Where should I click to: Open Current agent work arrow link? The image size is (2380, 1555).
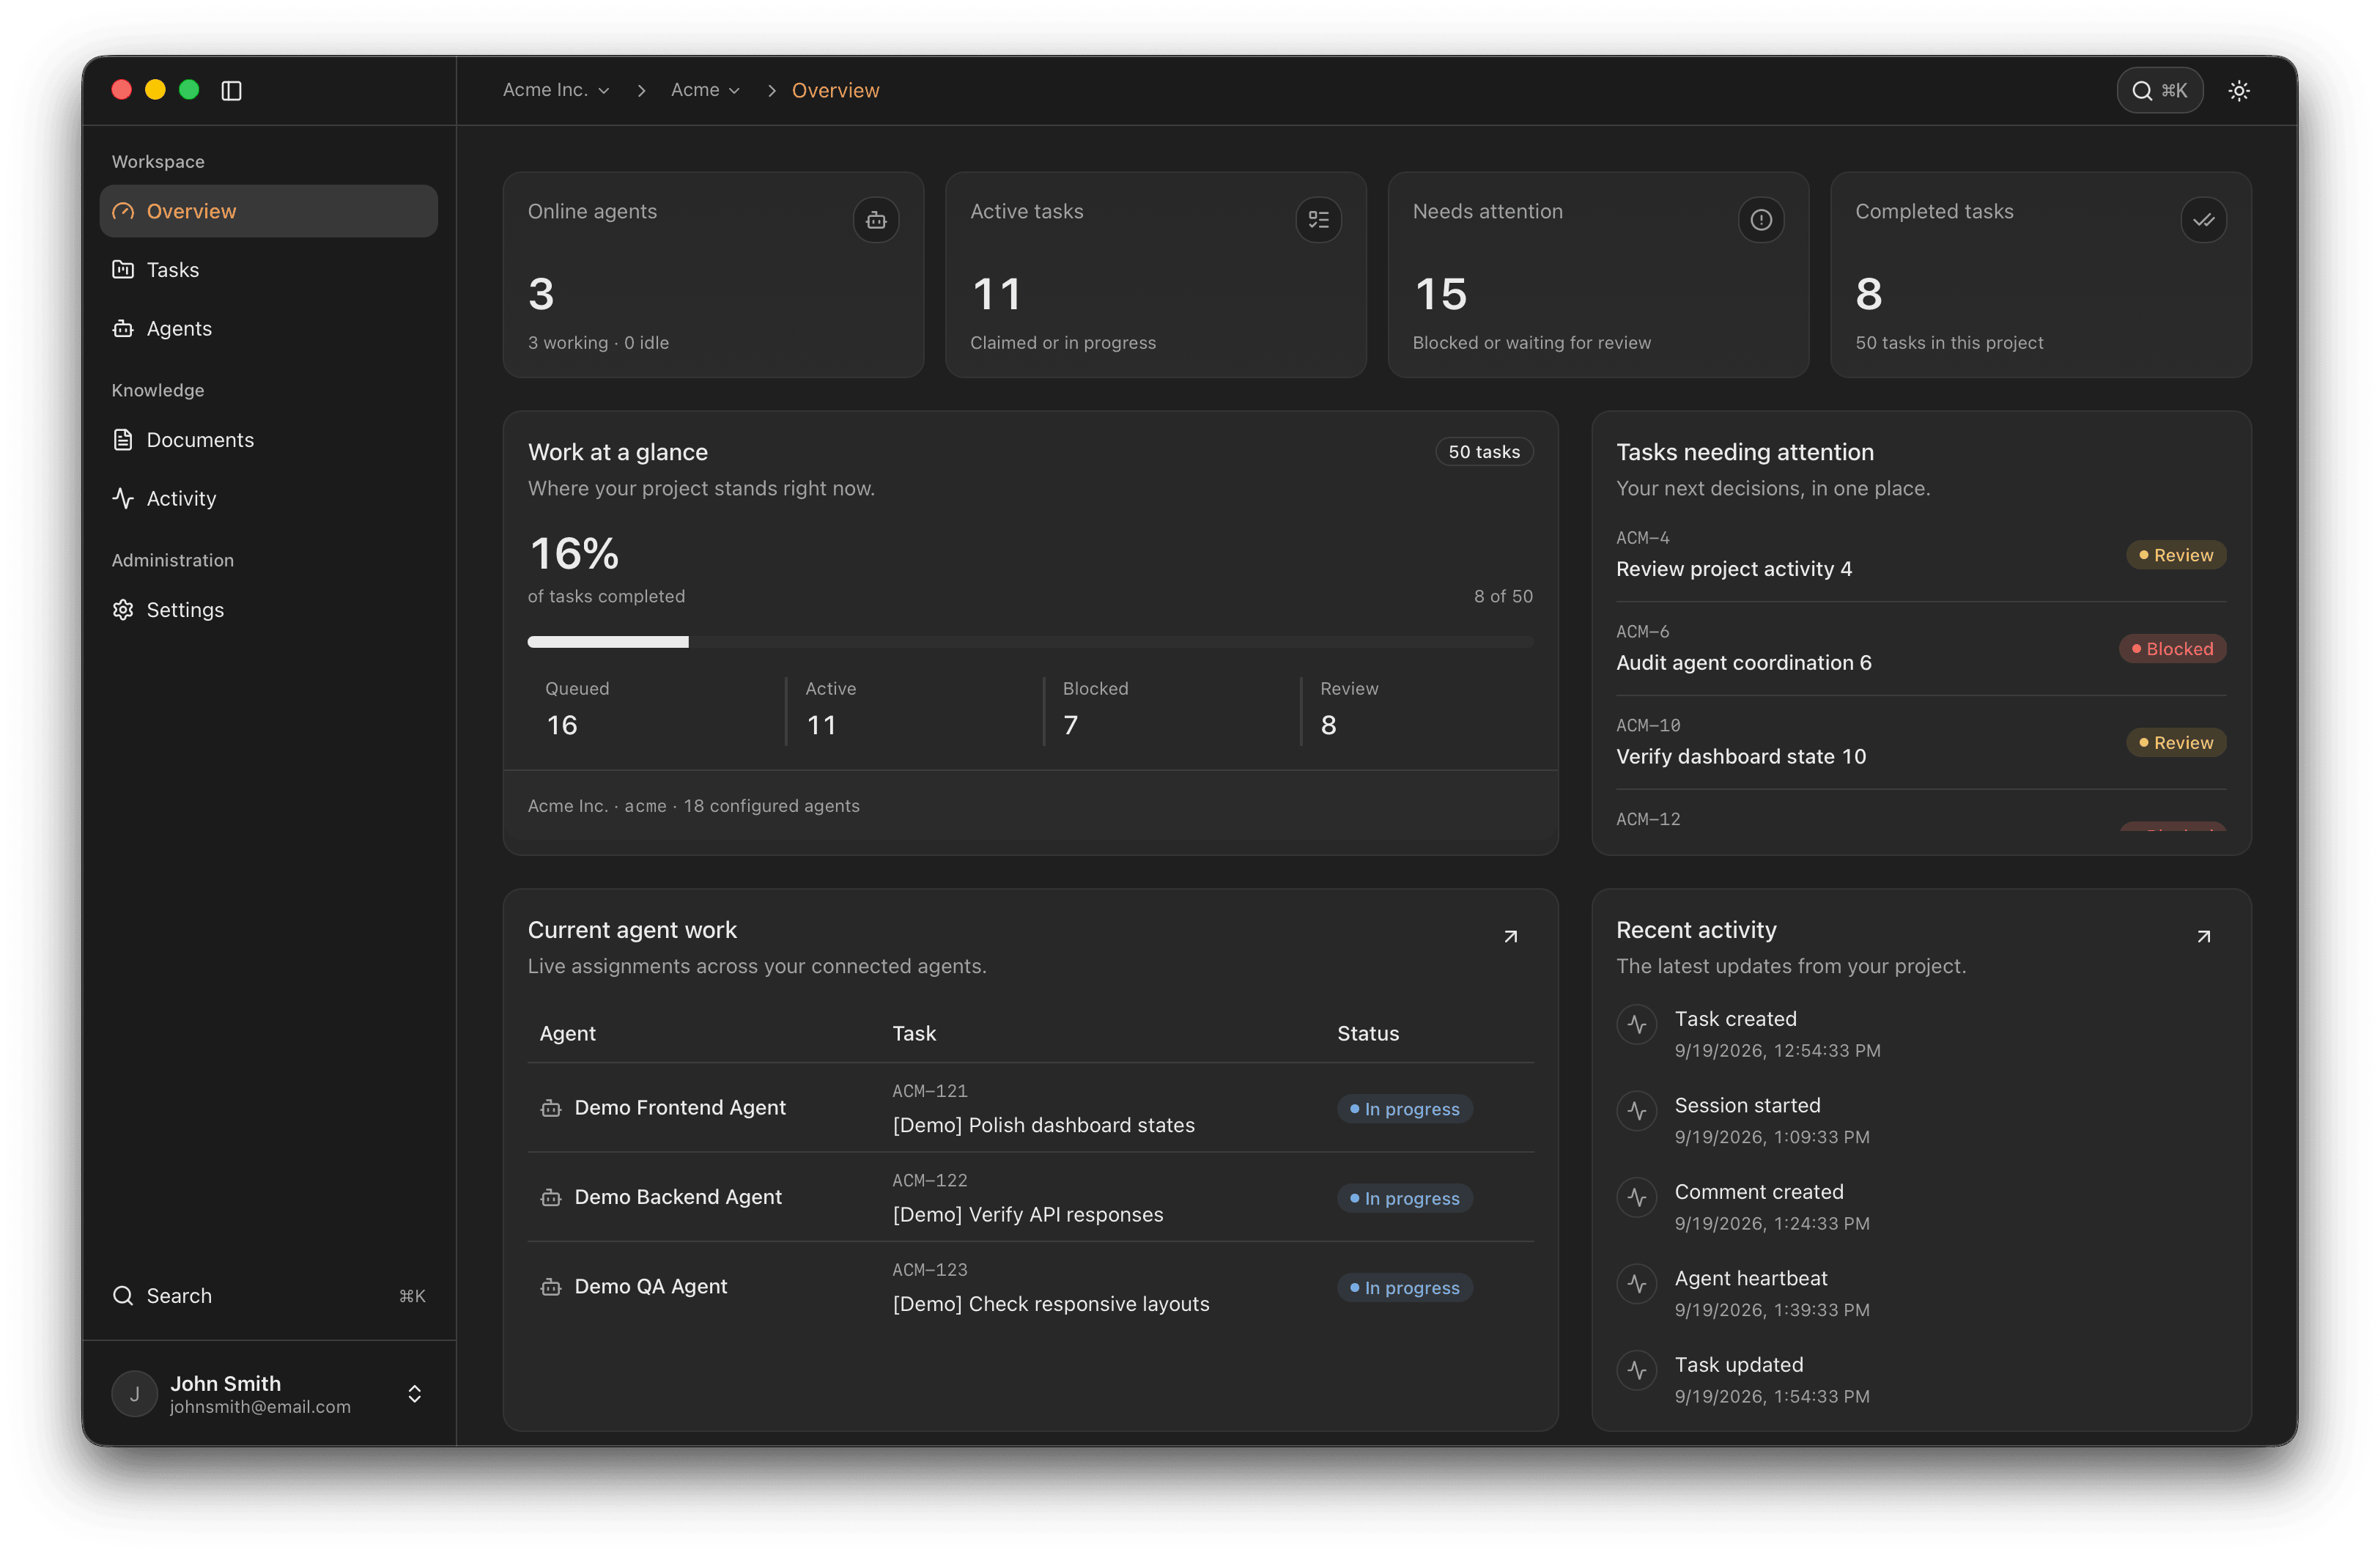pyautogui.click(x=1511, y=936)
